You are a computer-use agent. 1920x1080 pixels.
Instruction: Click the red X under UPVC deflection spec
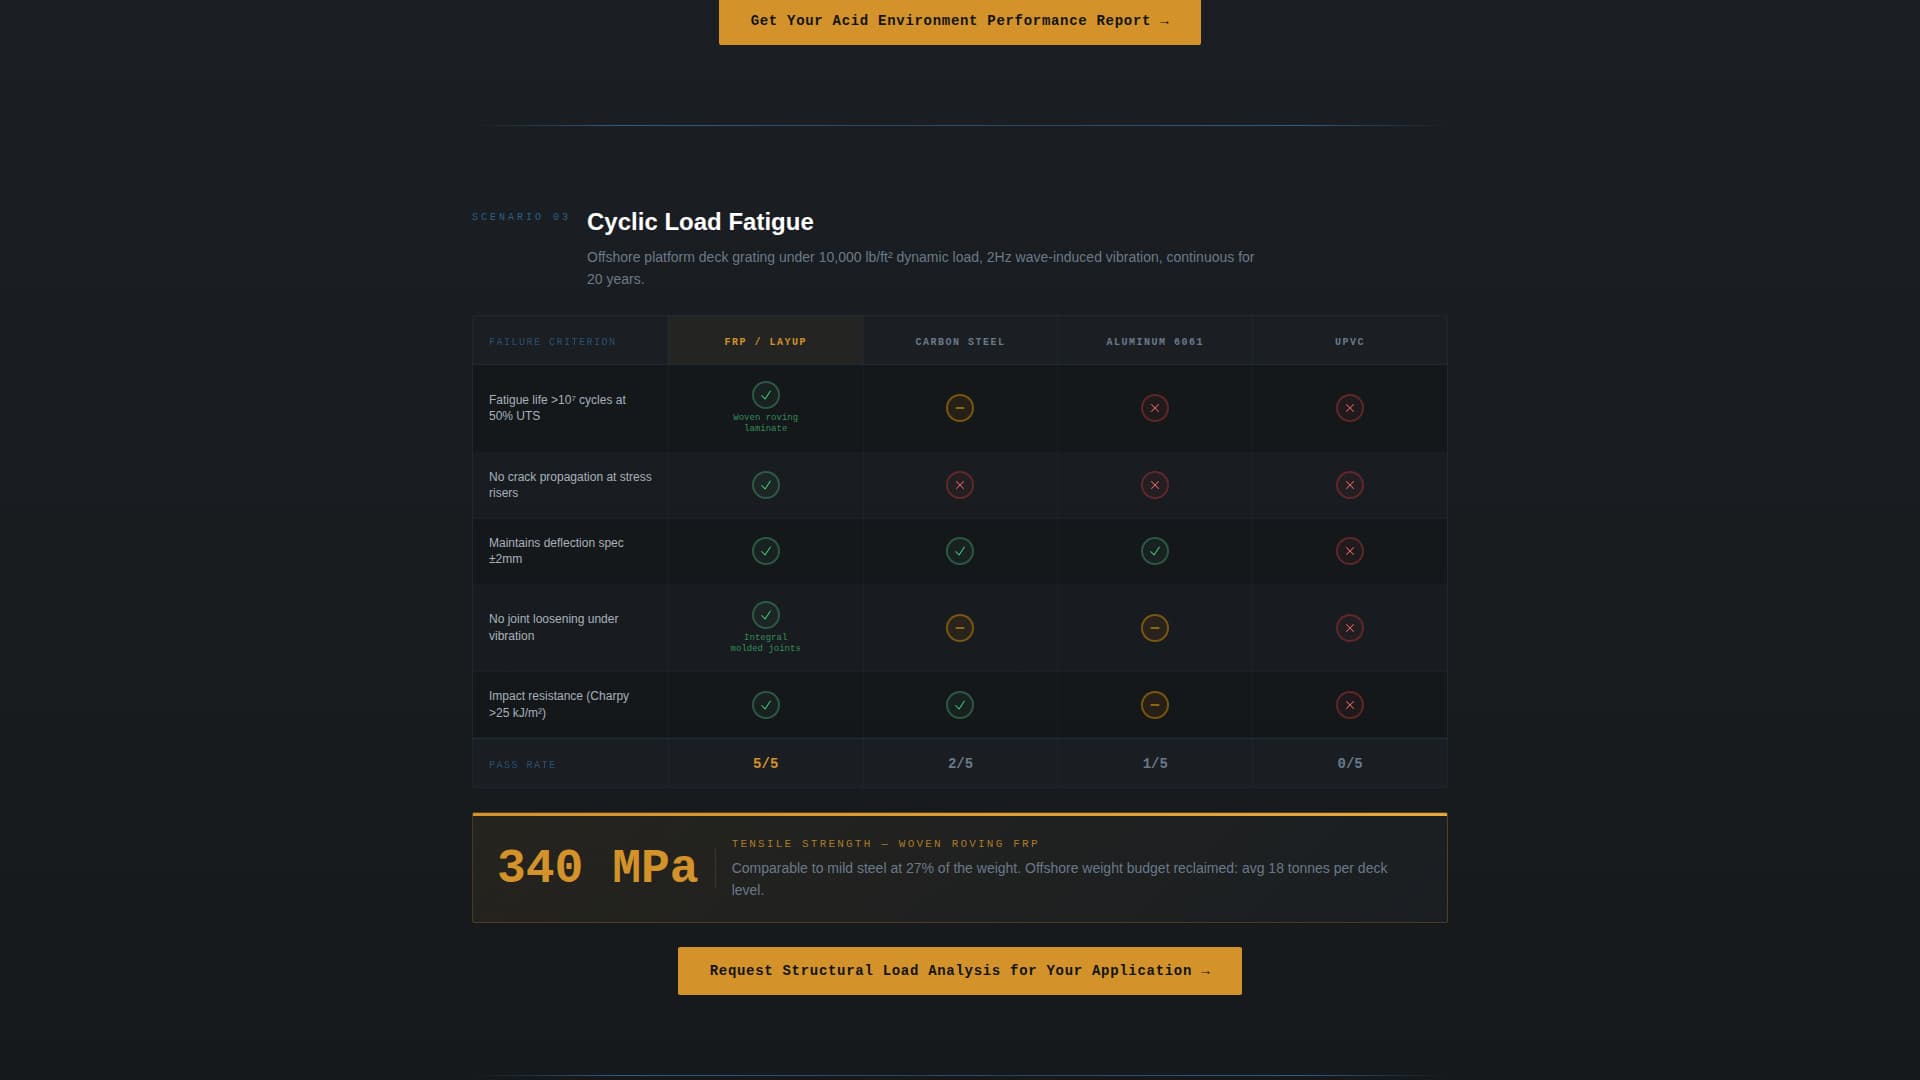click(1350, 551)
